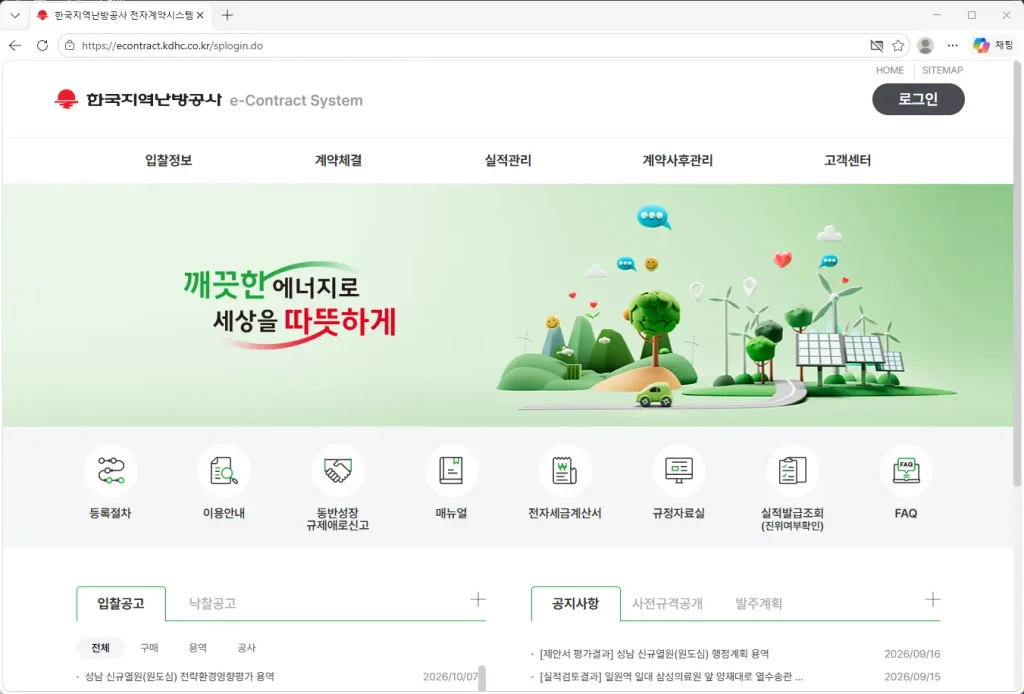Screen dimensions: 1024x694
Task: Click the main hero banner image
Action: pyautogui.click(x=508, y=306)
